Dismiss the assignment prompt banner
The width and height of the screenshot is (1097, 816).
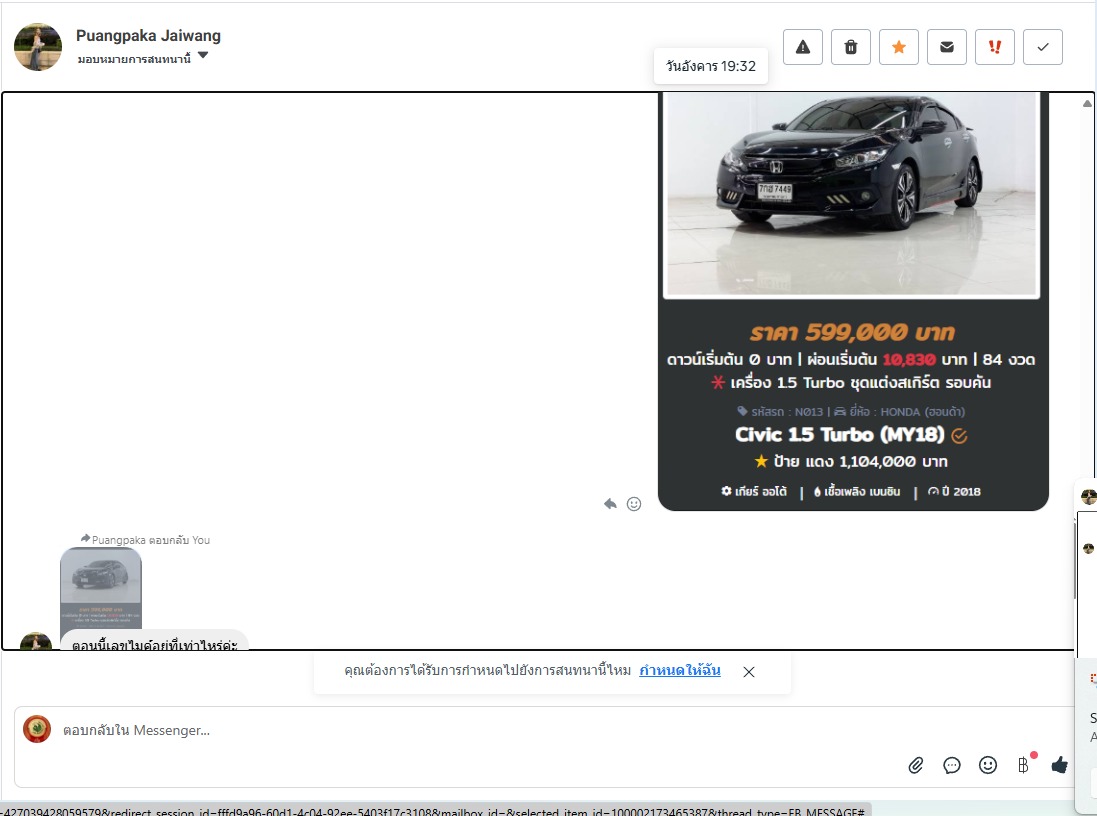749,672
